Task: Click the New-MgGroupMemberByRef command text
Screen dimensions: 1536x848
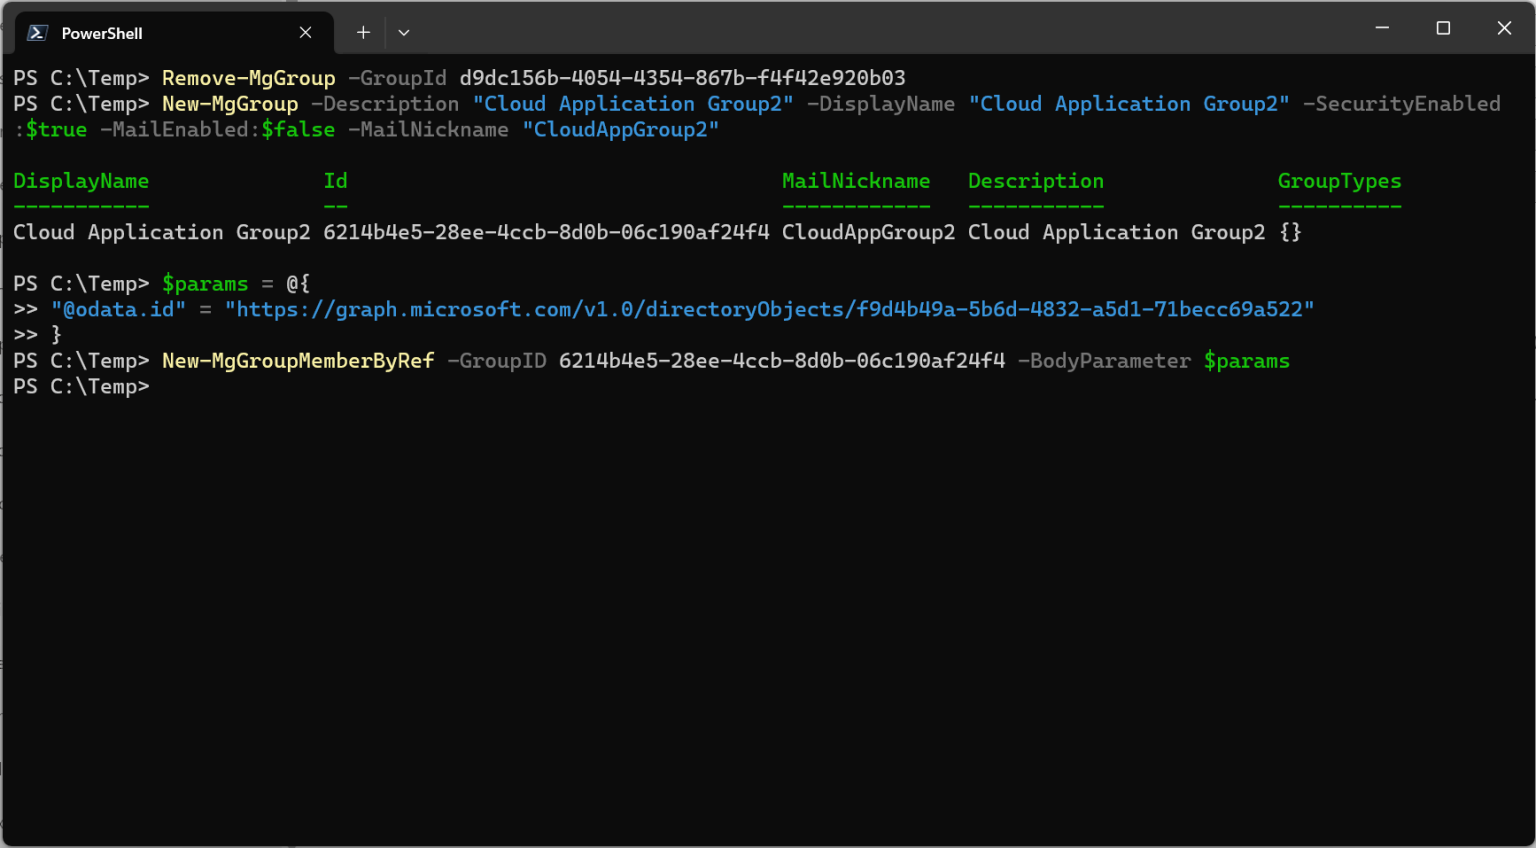Action: tap(298, 361)
